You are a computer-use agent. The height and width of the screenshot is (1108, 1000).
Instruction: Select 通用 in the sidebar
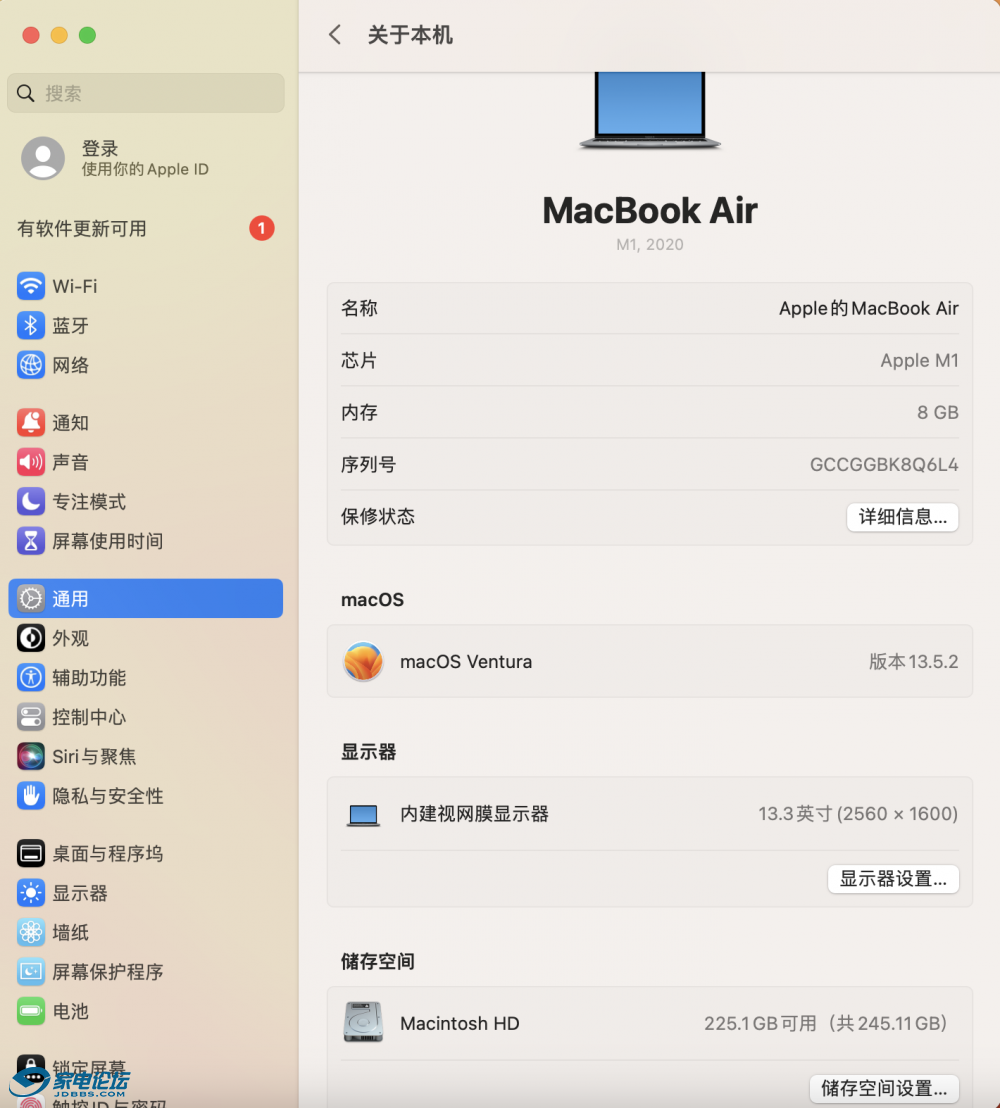(x=146, y=599)
